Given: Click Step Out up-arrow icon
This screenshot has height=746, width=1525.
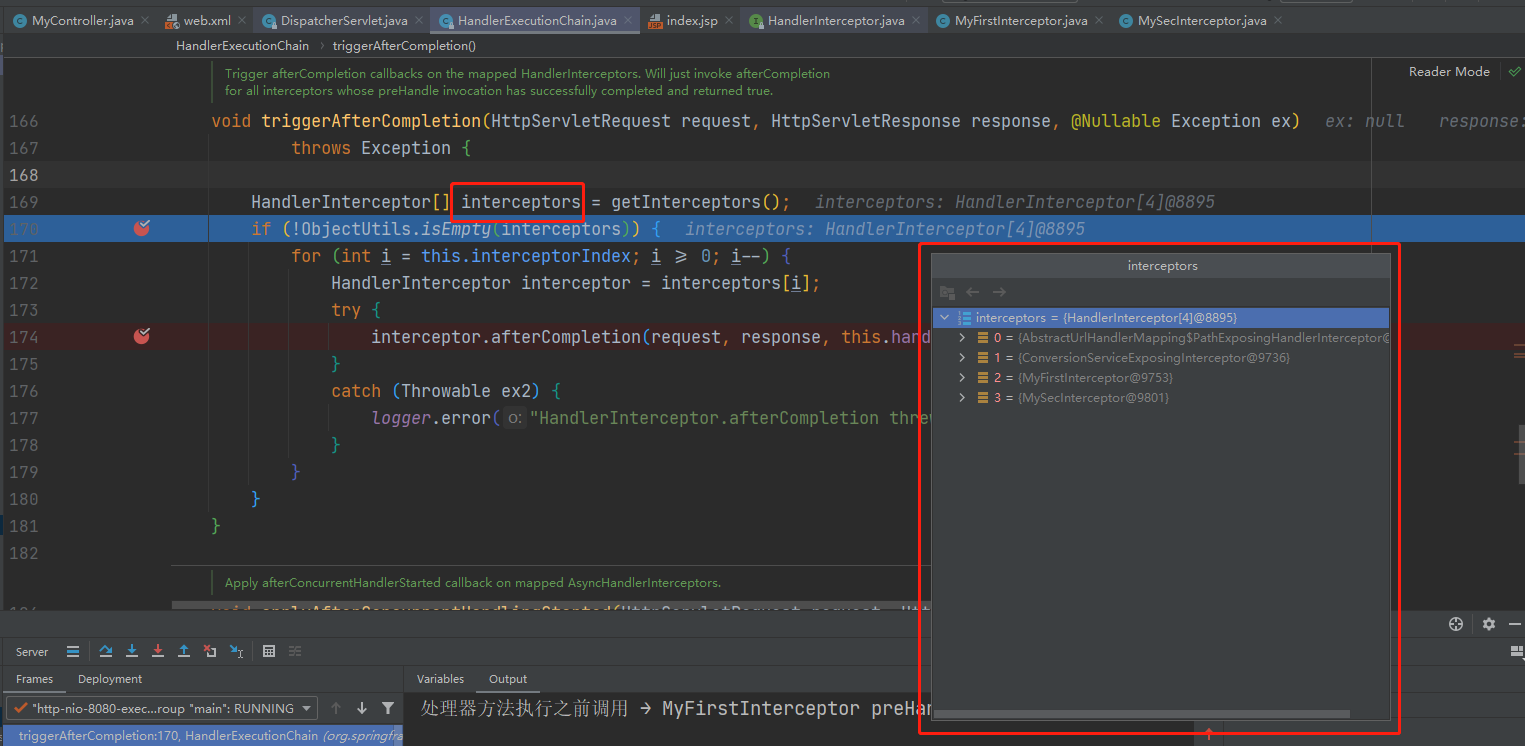Looking at the screenshot, I should (x=184, y=651).
